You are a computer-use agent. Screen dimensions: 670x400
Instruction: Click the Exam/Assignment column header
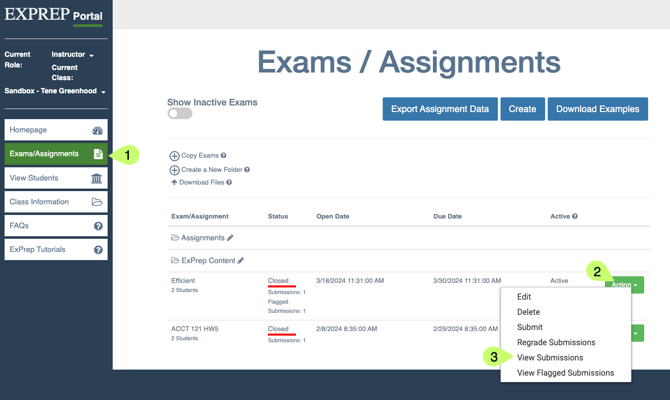pos(200,217)
